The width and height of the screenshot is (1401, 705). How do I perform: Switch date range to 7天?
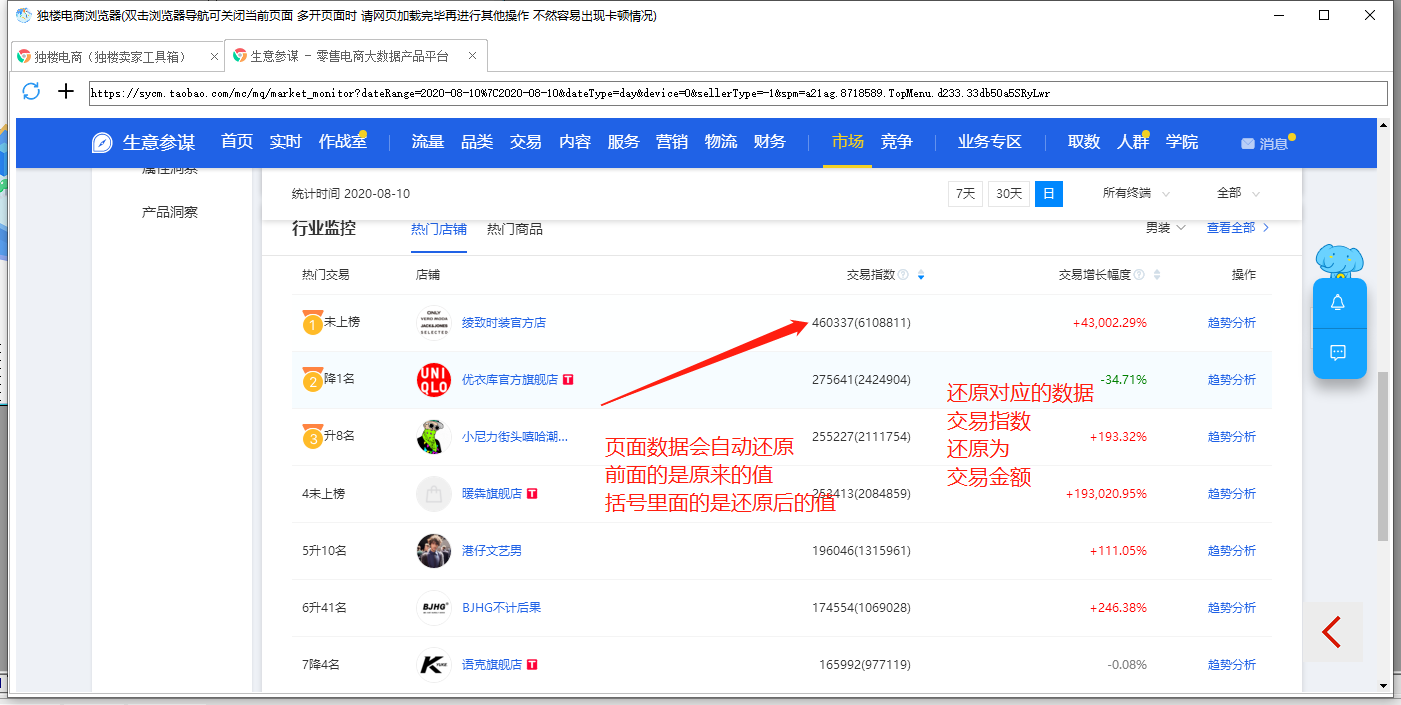pyautogui.click(x=965, y=194)
